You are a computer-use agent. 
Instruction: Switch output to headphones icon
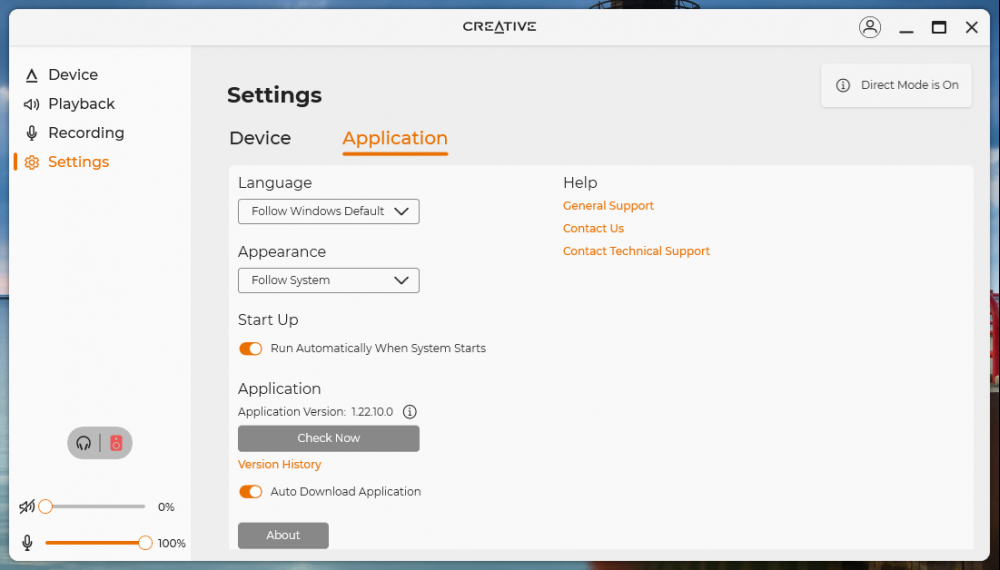84,443
